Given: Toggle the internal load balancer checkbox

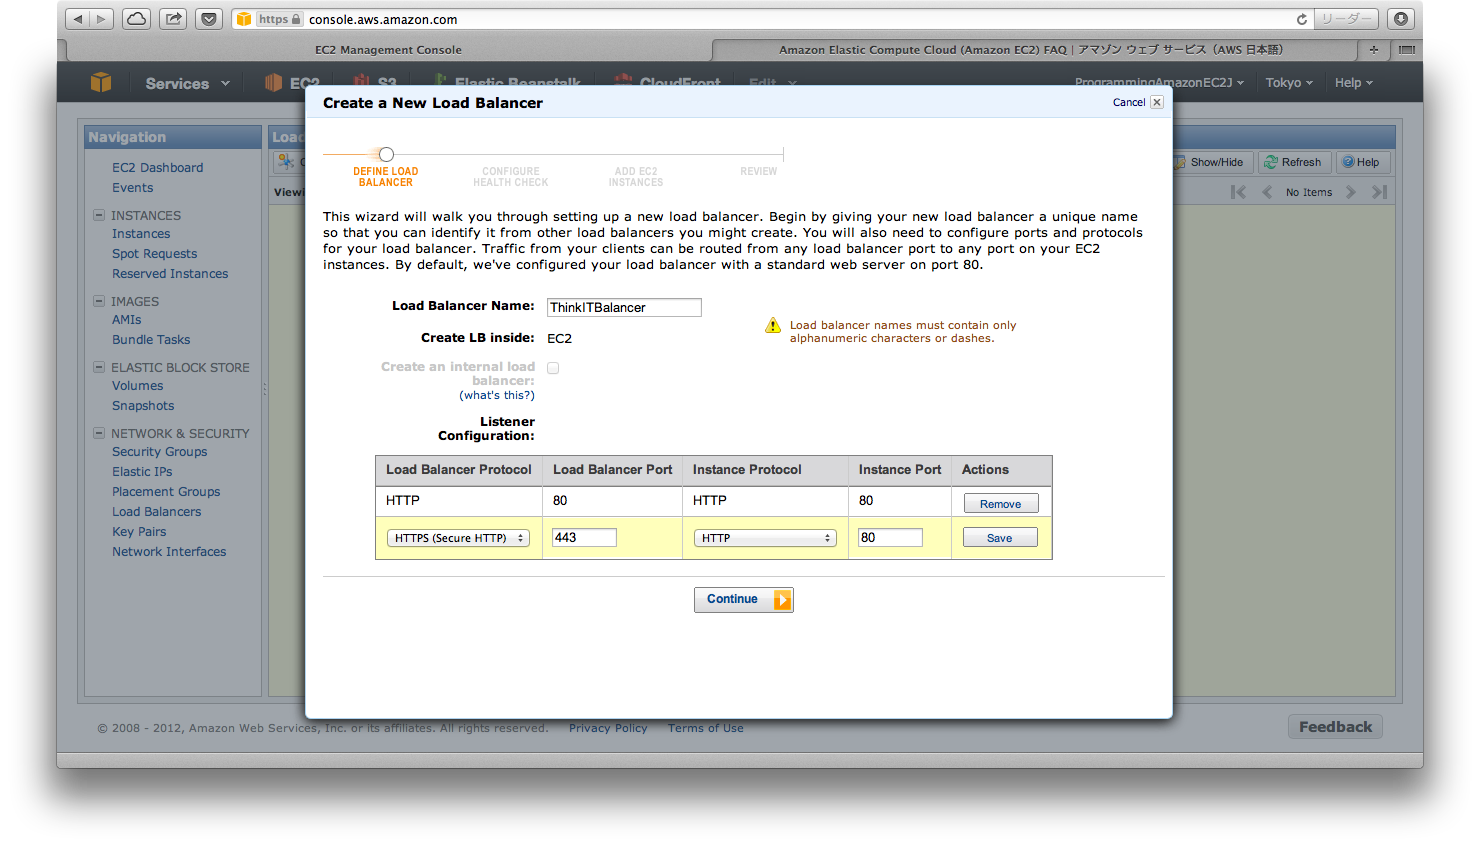Looking at the screenshot, I should [553, 368].
